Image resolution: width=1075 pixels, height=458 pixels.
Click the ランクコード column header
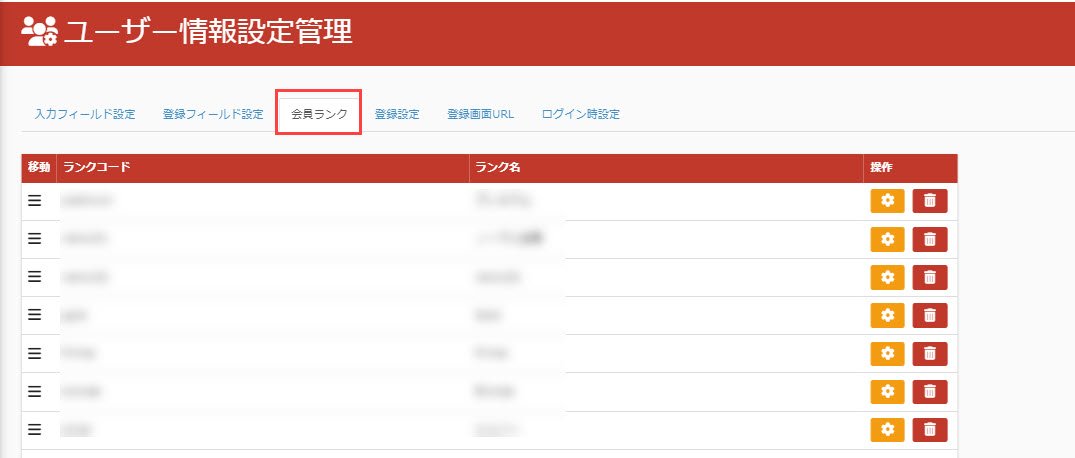click(96, 167)
